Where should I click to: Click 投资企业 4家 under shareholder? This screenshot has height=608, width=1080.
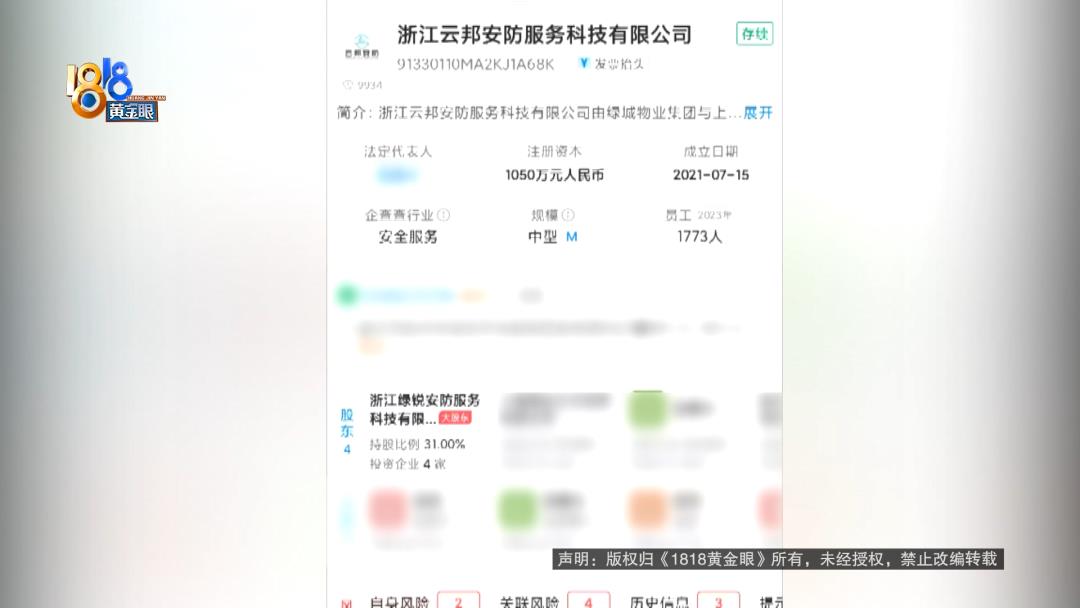[x=408, y=464]
